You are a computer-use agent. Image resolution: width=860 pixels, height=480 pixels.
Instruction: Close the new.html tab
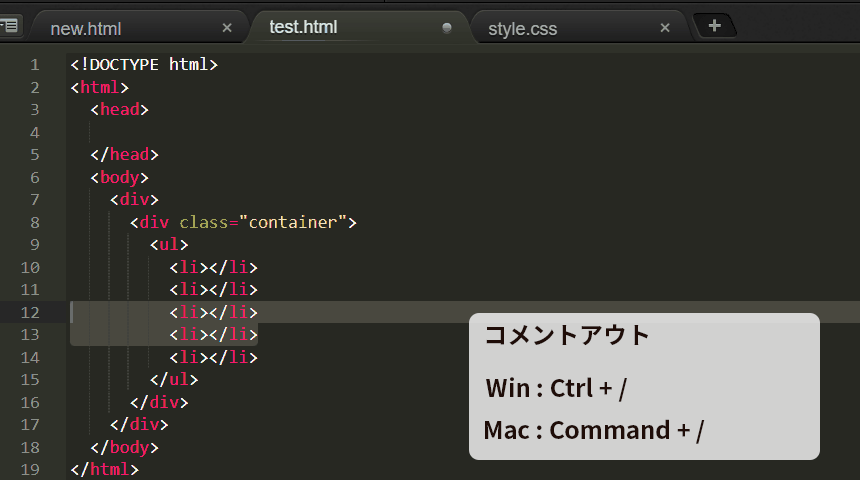(227, 28)
